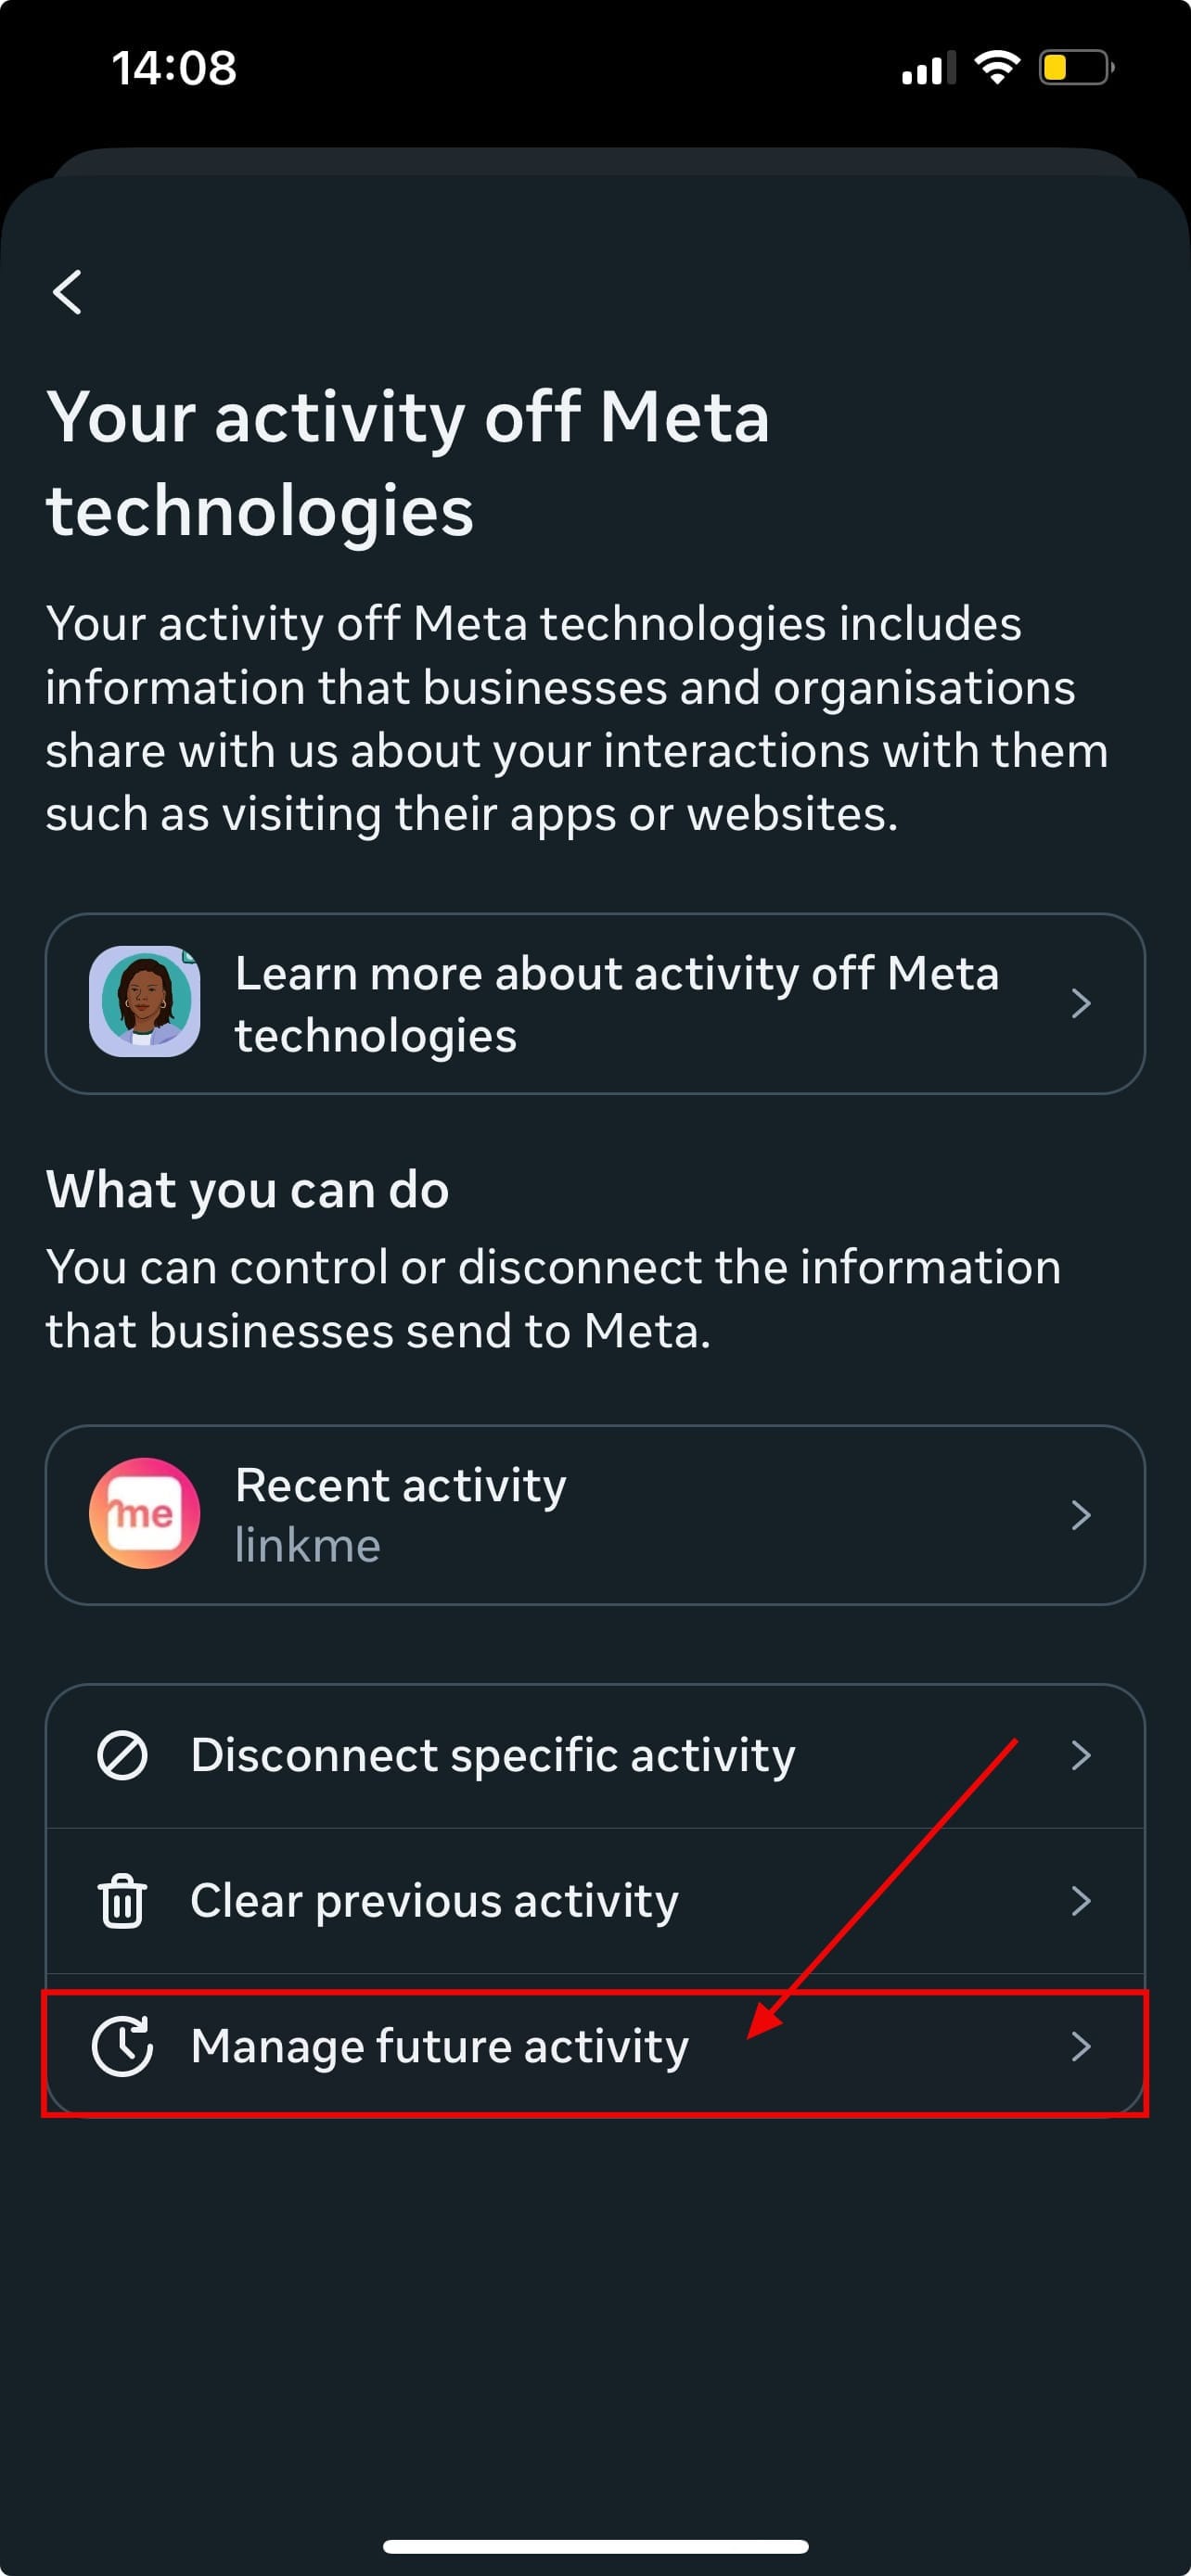Viewport: 1191px width, 2576px height.
Task: Tap the linkme app icon
Action: (145, 1513)
